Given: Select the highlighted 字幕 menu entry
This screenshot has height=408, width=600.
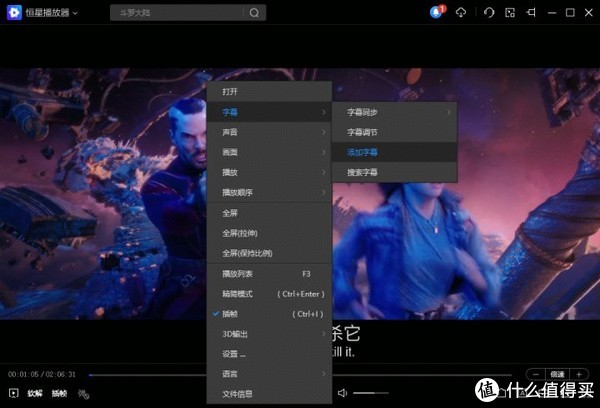Looking at the screenshot, I should coord(269,112).
